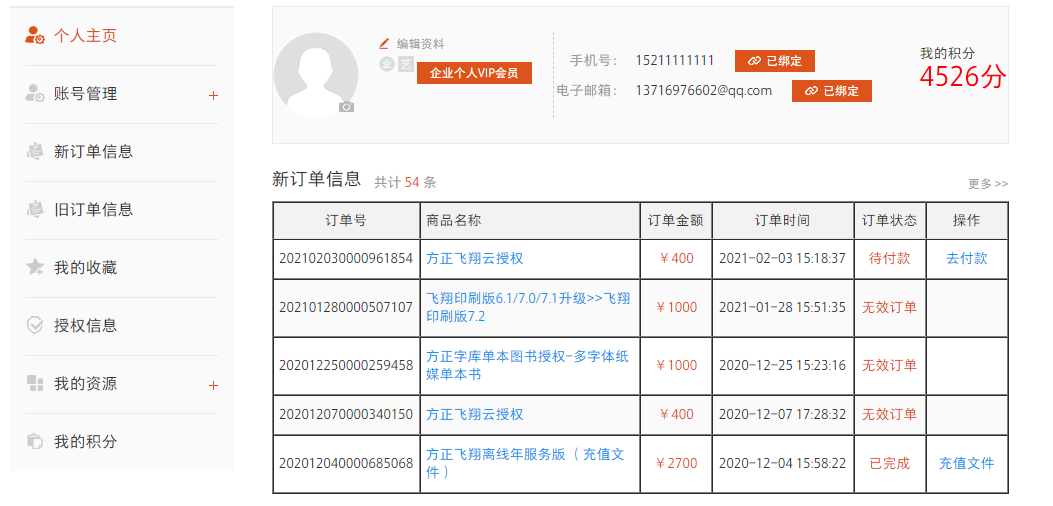Click the 已完成 status cell
The height and width of the screenshot is (506, 1053).
click(890, 463)
